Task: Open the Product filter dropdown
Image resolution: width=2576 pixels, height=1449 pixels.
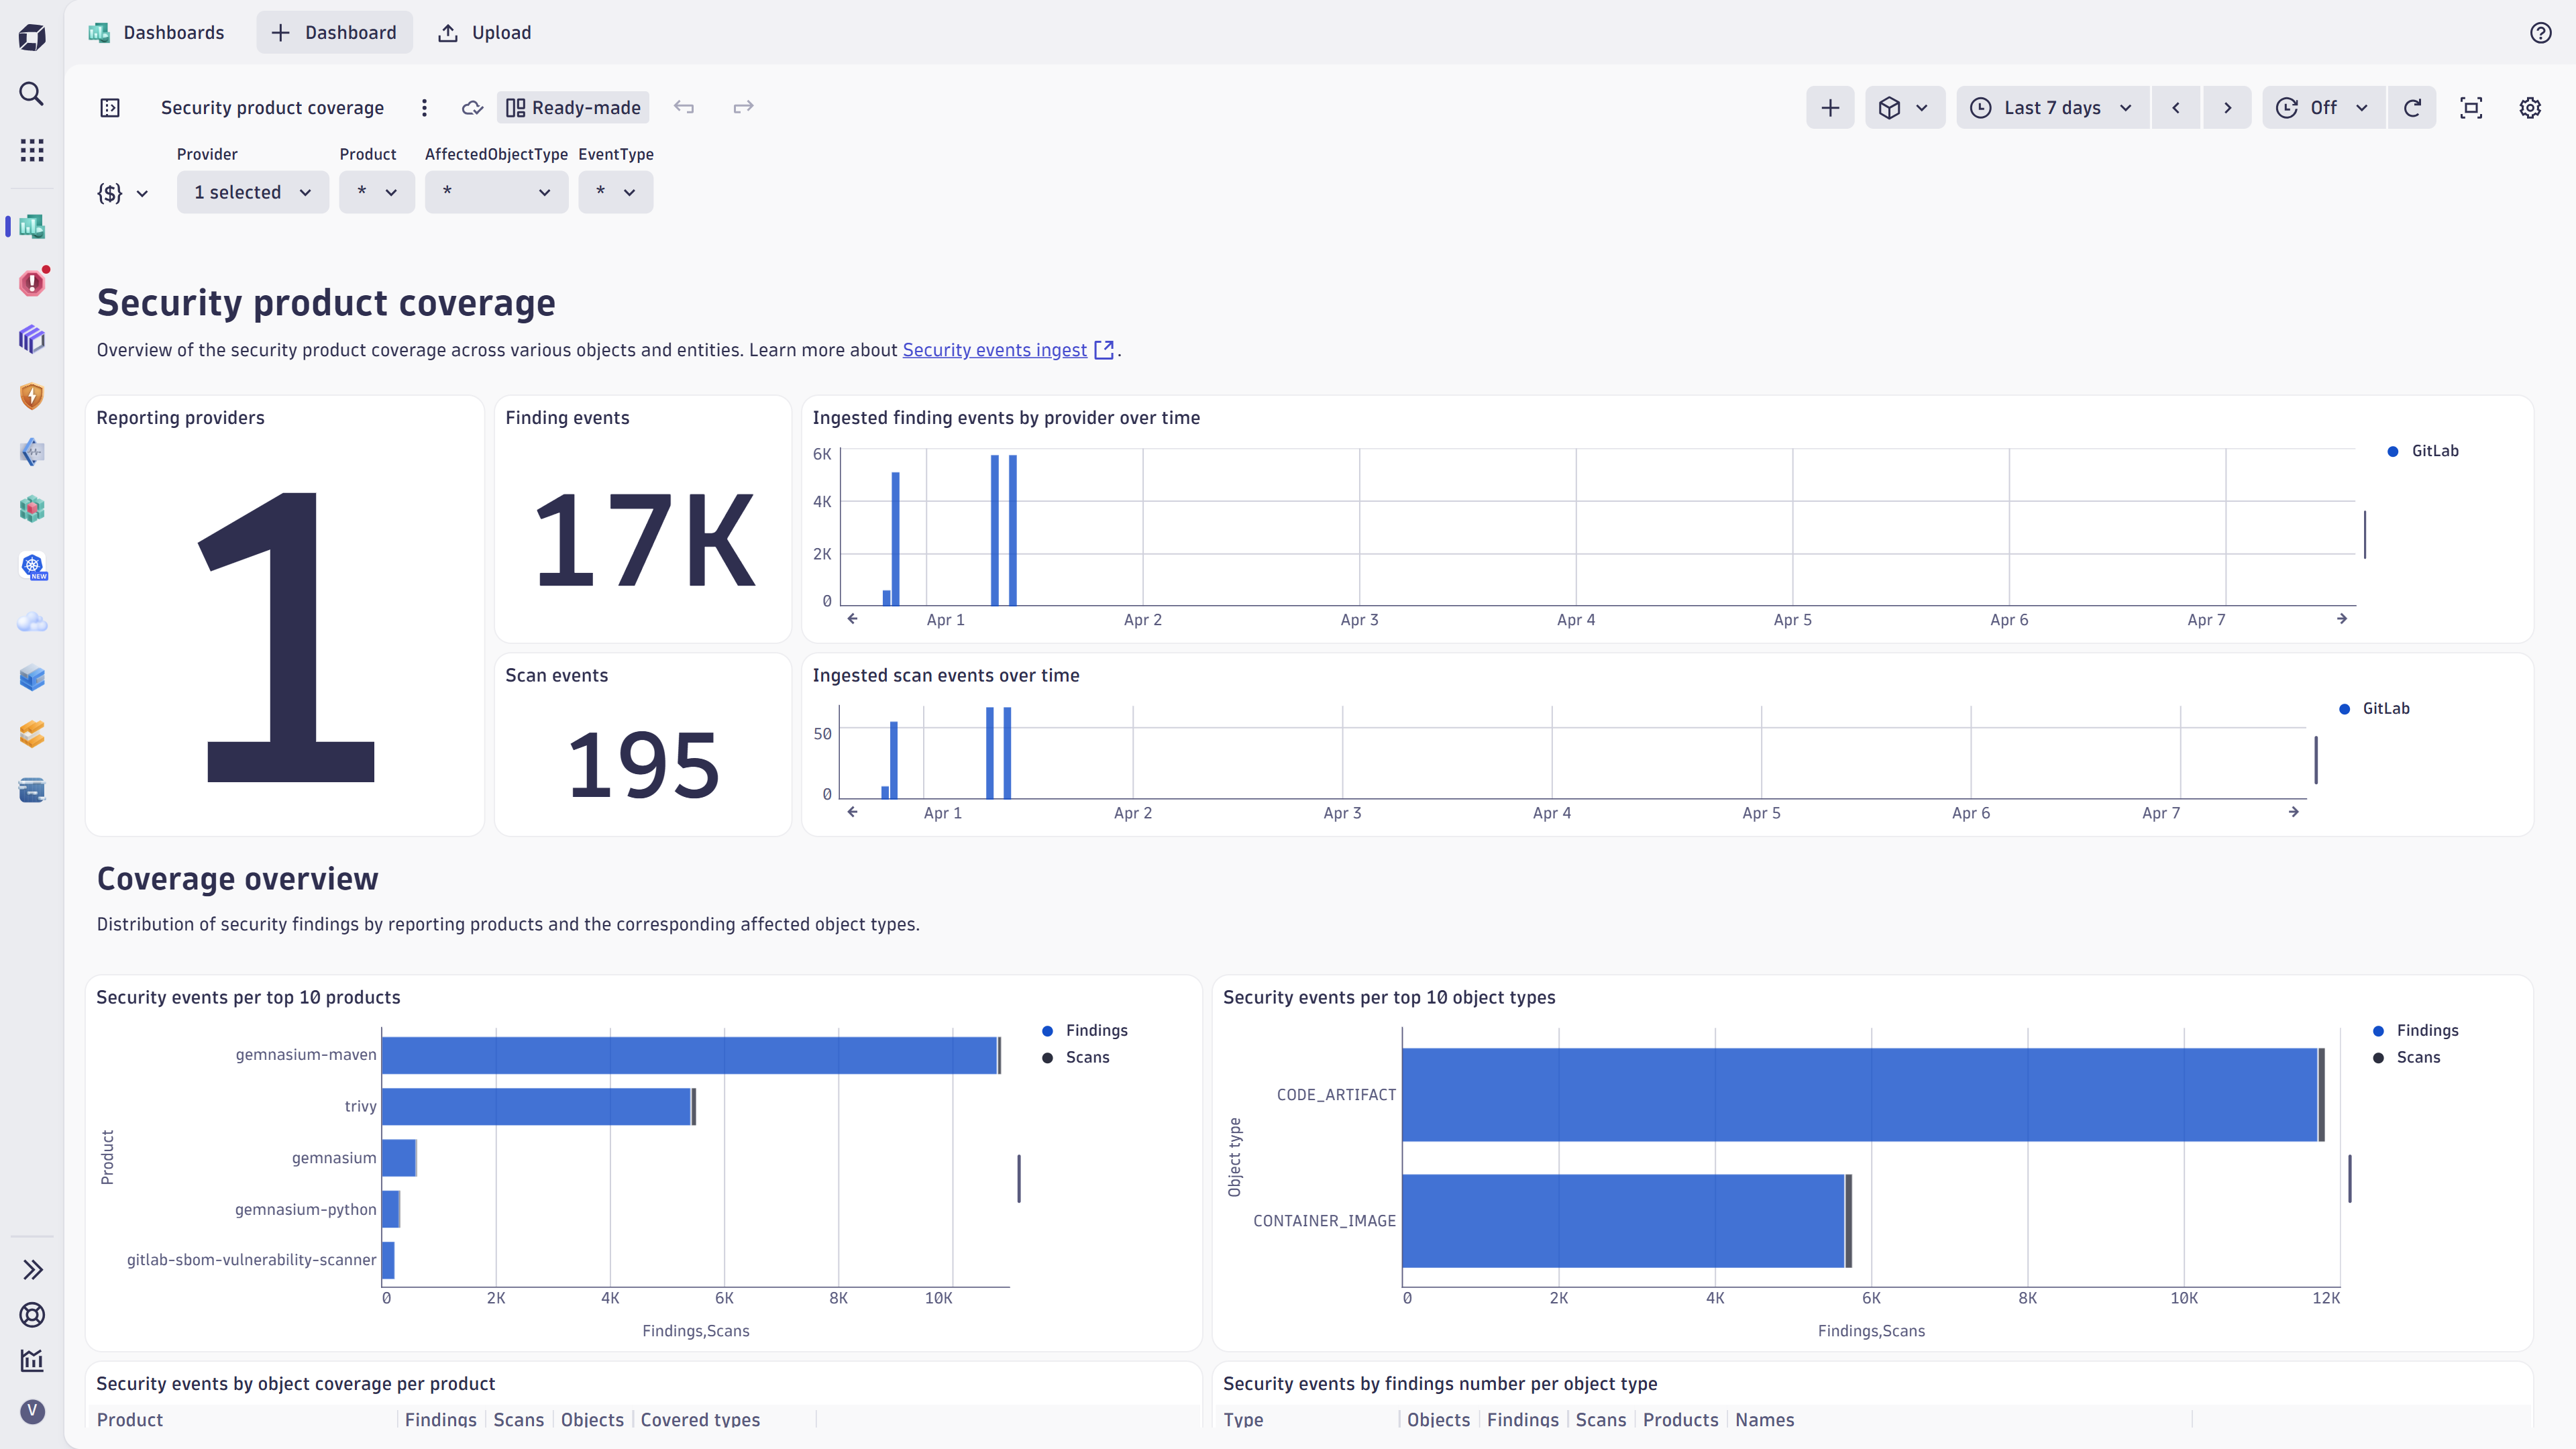Action: [377, 192]
